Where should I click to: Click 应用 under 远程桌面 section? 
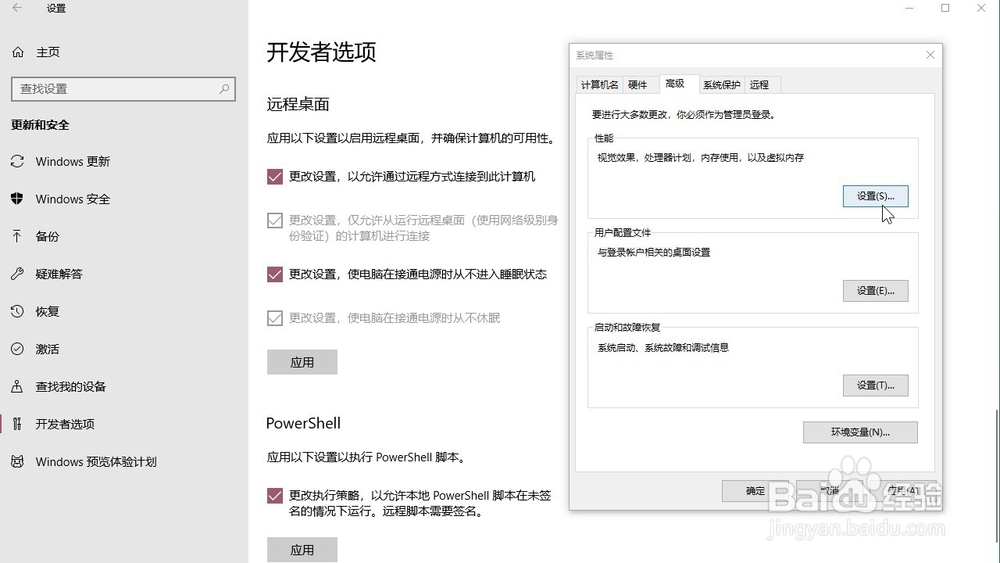point(302,362)
